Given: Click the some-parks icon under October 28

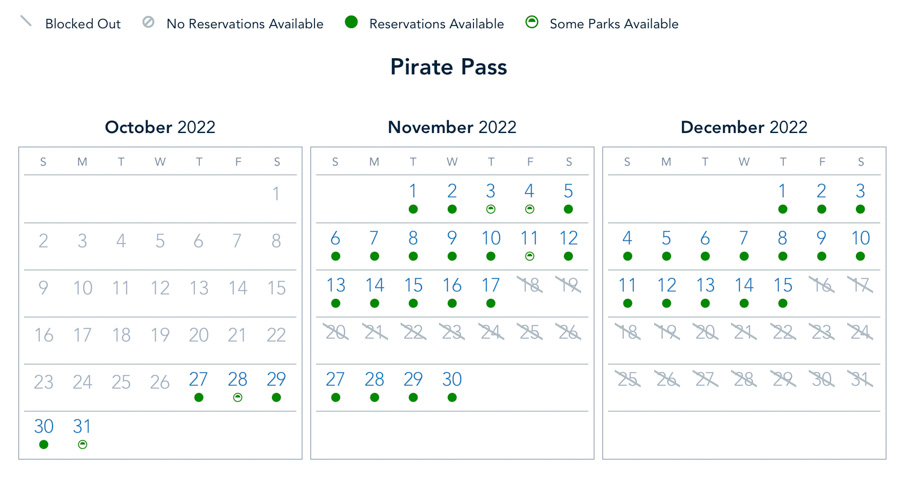Looking at the screenshot, I should pos(238,398).
